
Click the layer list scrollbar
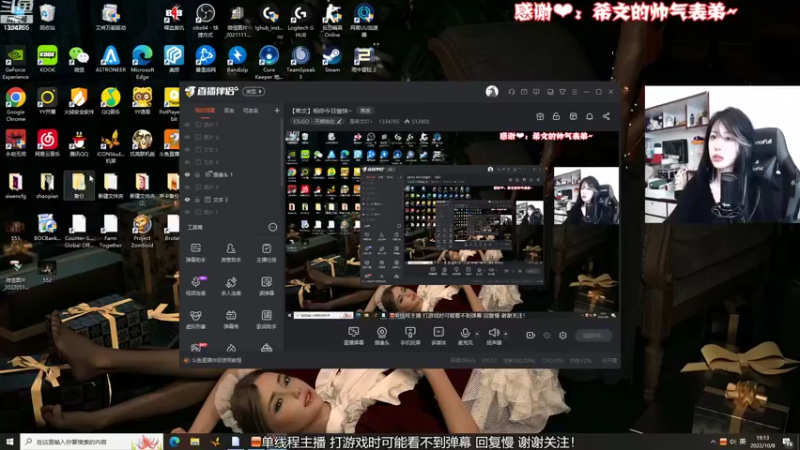click(x=282, y=153)
